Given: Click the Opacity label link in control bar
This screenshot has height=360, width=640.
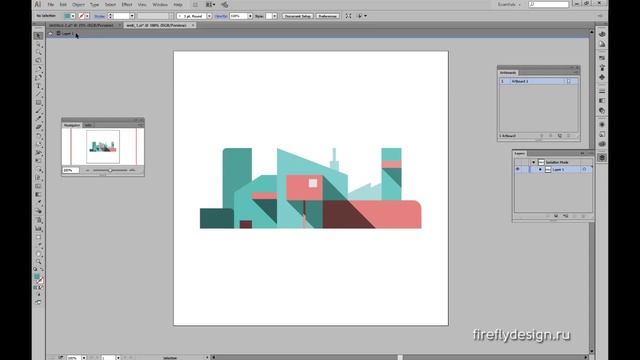Looking at the screenshot, I should [x=221, y=16].
